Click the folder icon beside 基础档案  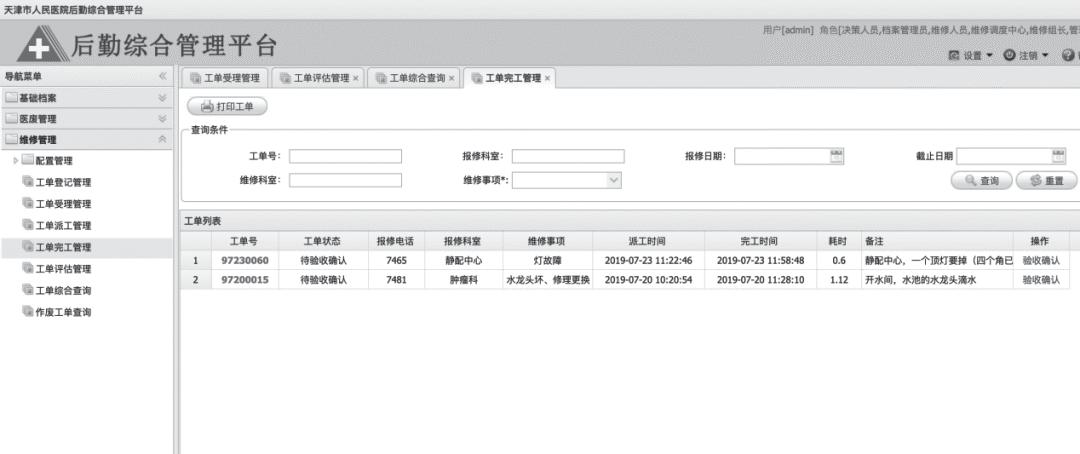pos(11,98)
